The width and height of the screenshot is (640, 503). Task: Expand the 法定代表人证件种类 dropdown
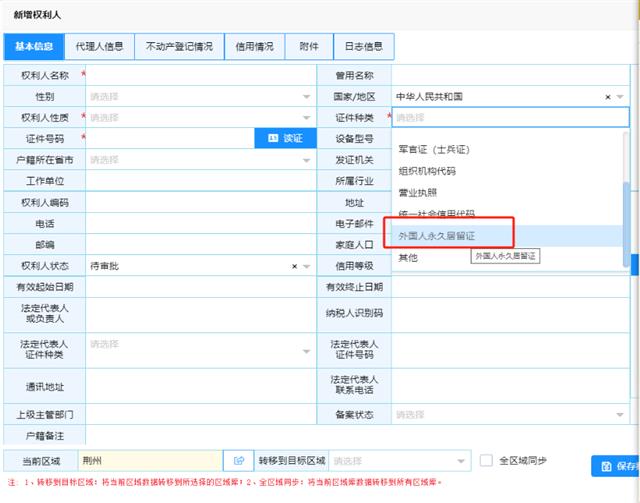[200, 344]
